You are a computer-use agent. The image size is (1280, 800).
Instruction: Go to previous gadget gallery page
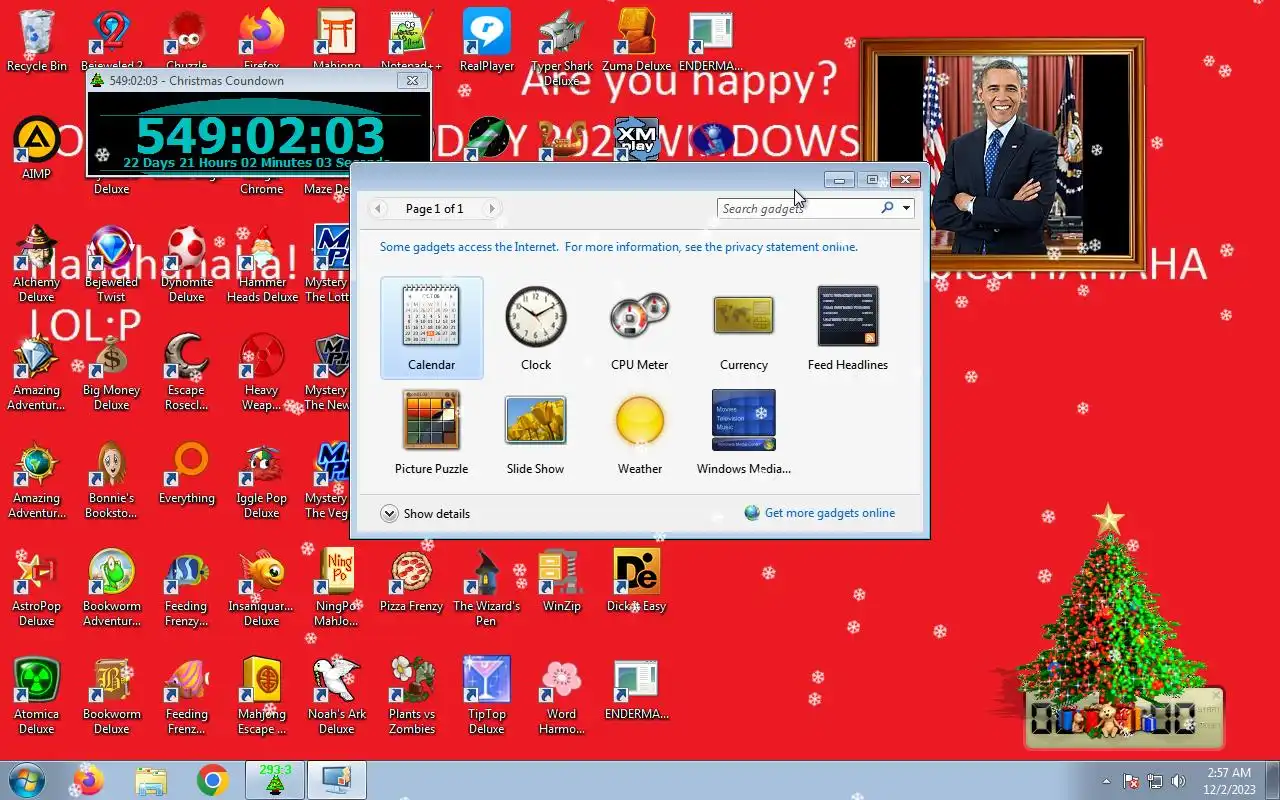coord(378,209)
